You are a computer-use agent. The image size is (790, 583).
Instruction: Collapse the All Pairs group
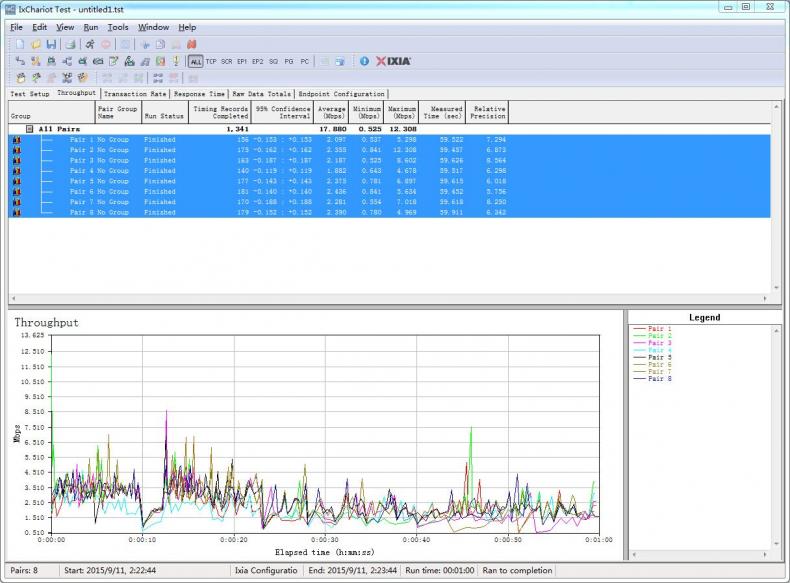click(29, 129)
